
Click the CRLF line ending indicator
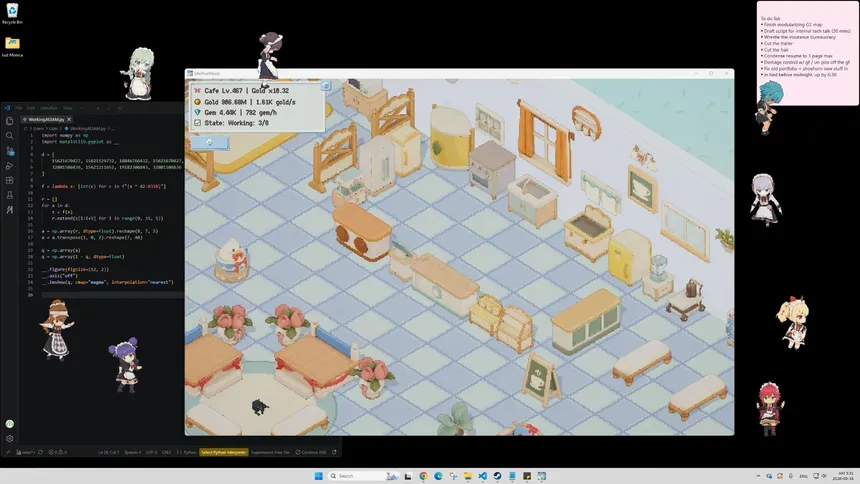[166, 452]
